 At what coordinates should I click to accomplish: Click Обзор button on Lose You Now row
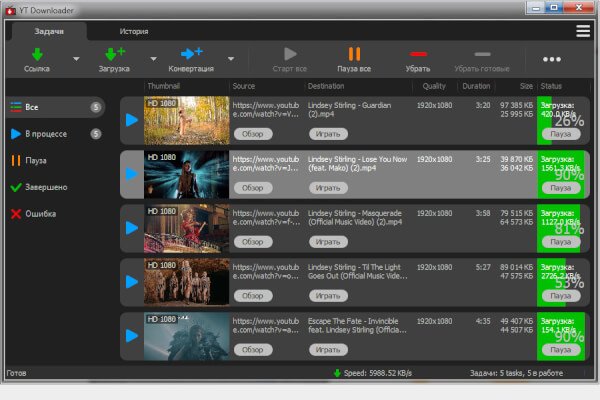(x=253, y=188)
